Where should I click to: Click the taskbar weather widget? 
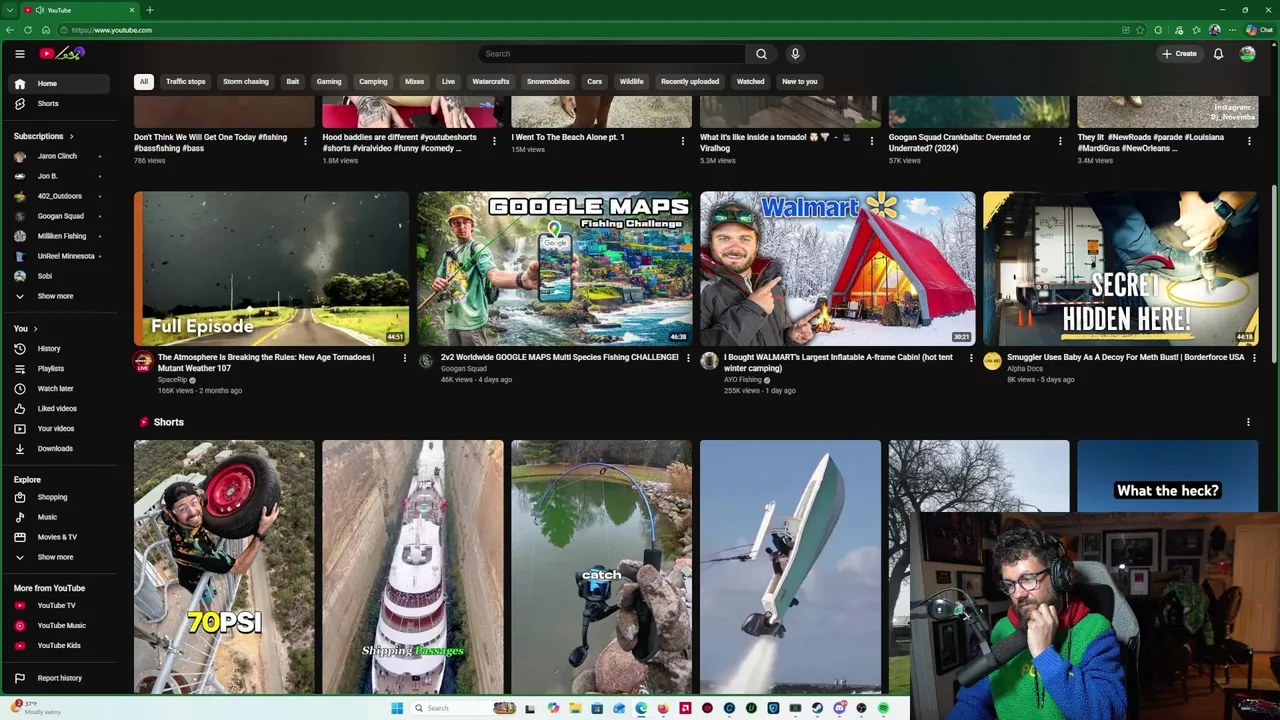pos(35,708)
